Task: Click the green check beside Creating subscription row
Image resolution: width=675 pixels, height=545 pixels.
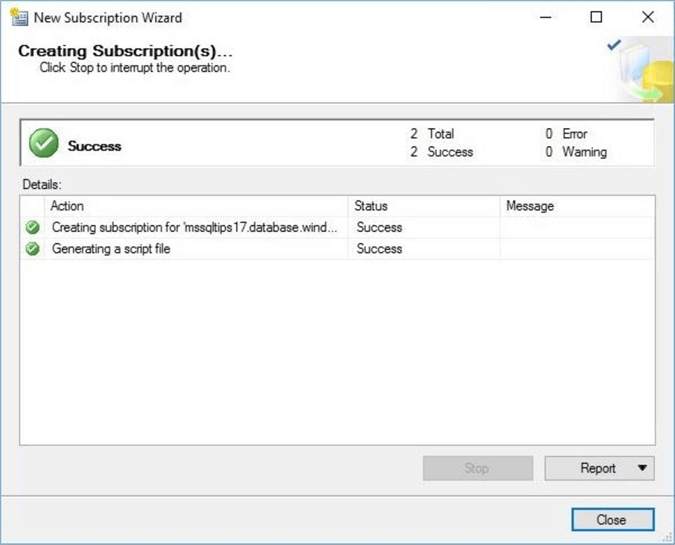Action: pyautogui.click(x=32, y=227)
